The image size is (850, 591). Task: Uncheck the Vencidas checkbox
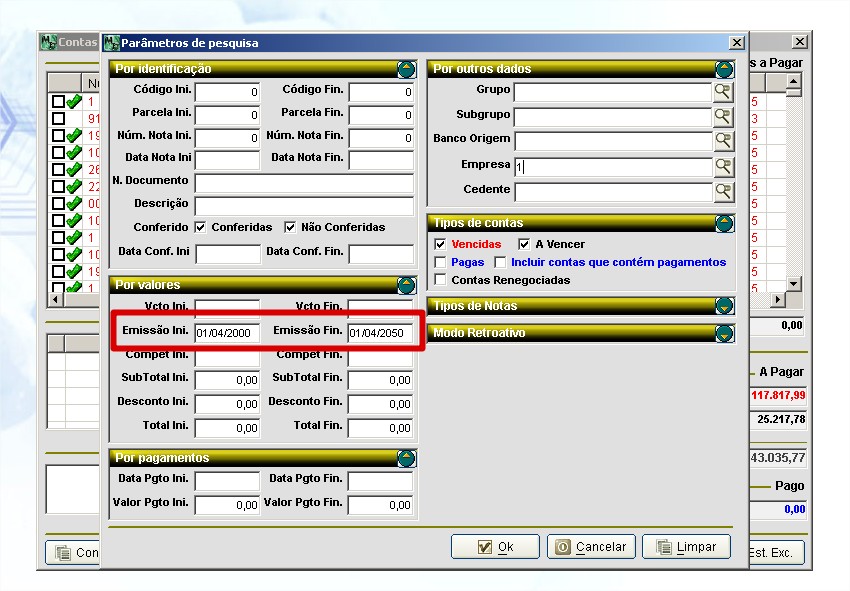(441, 245)
